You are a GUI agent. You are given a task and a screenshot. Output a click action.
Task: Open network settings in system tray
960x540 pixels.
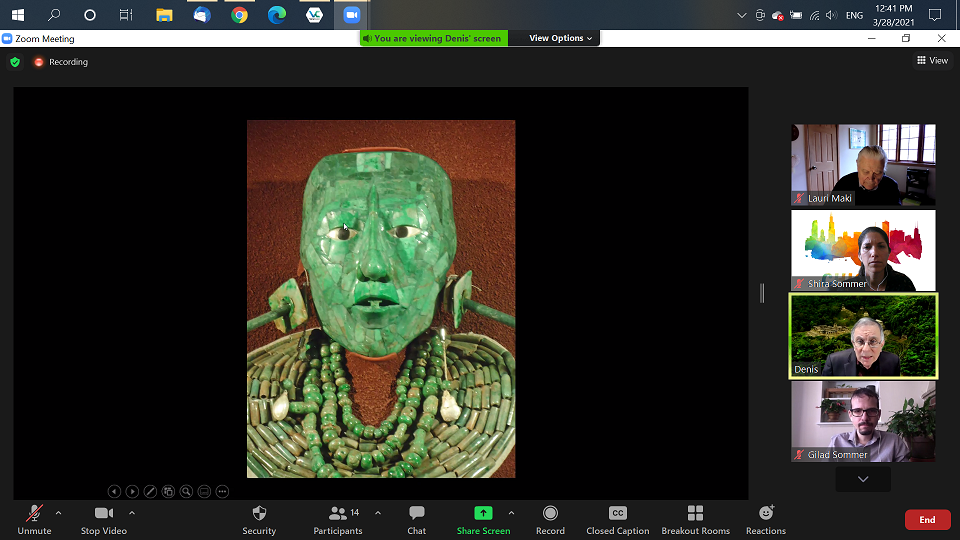click(814, 15)
